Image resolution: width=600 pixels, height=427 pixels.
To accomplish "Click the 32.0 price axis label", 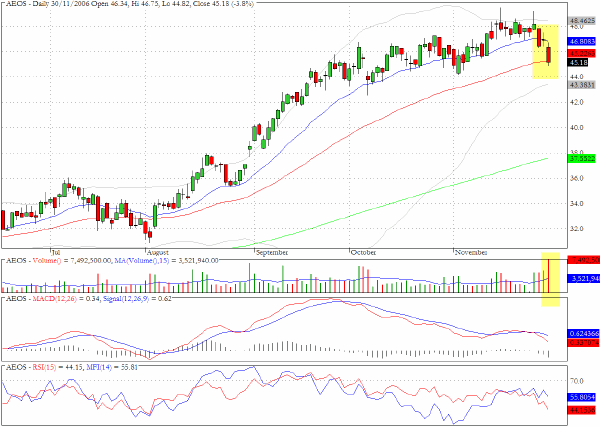I will tap(576, 229).
